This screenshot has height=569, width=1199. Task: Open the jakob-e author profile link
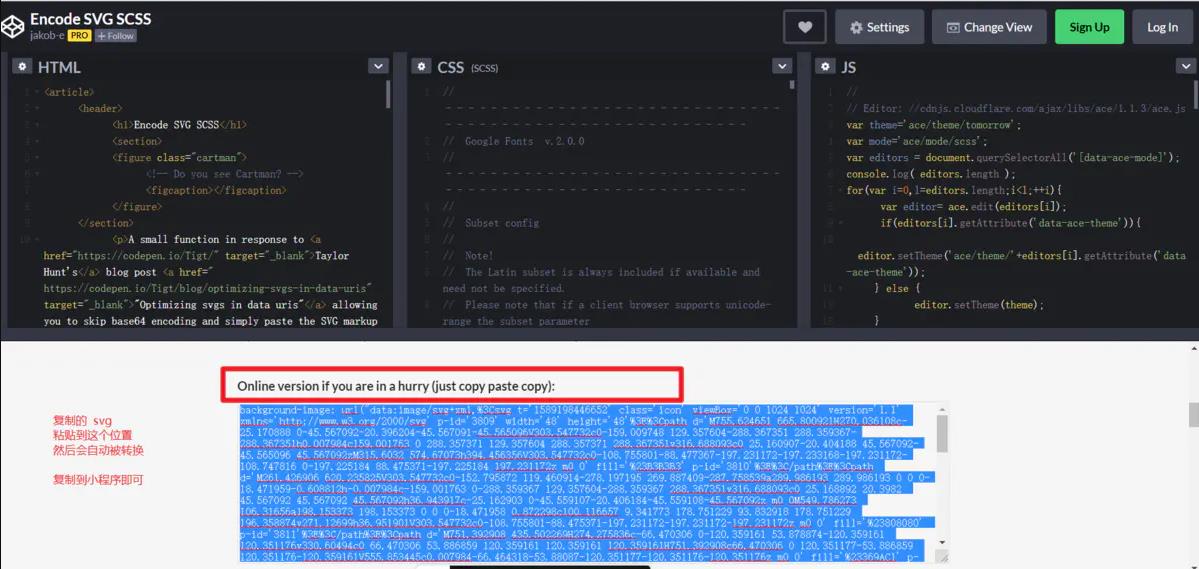pyautogui.click(x=47, y=36)
